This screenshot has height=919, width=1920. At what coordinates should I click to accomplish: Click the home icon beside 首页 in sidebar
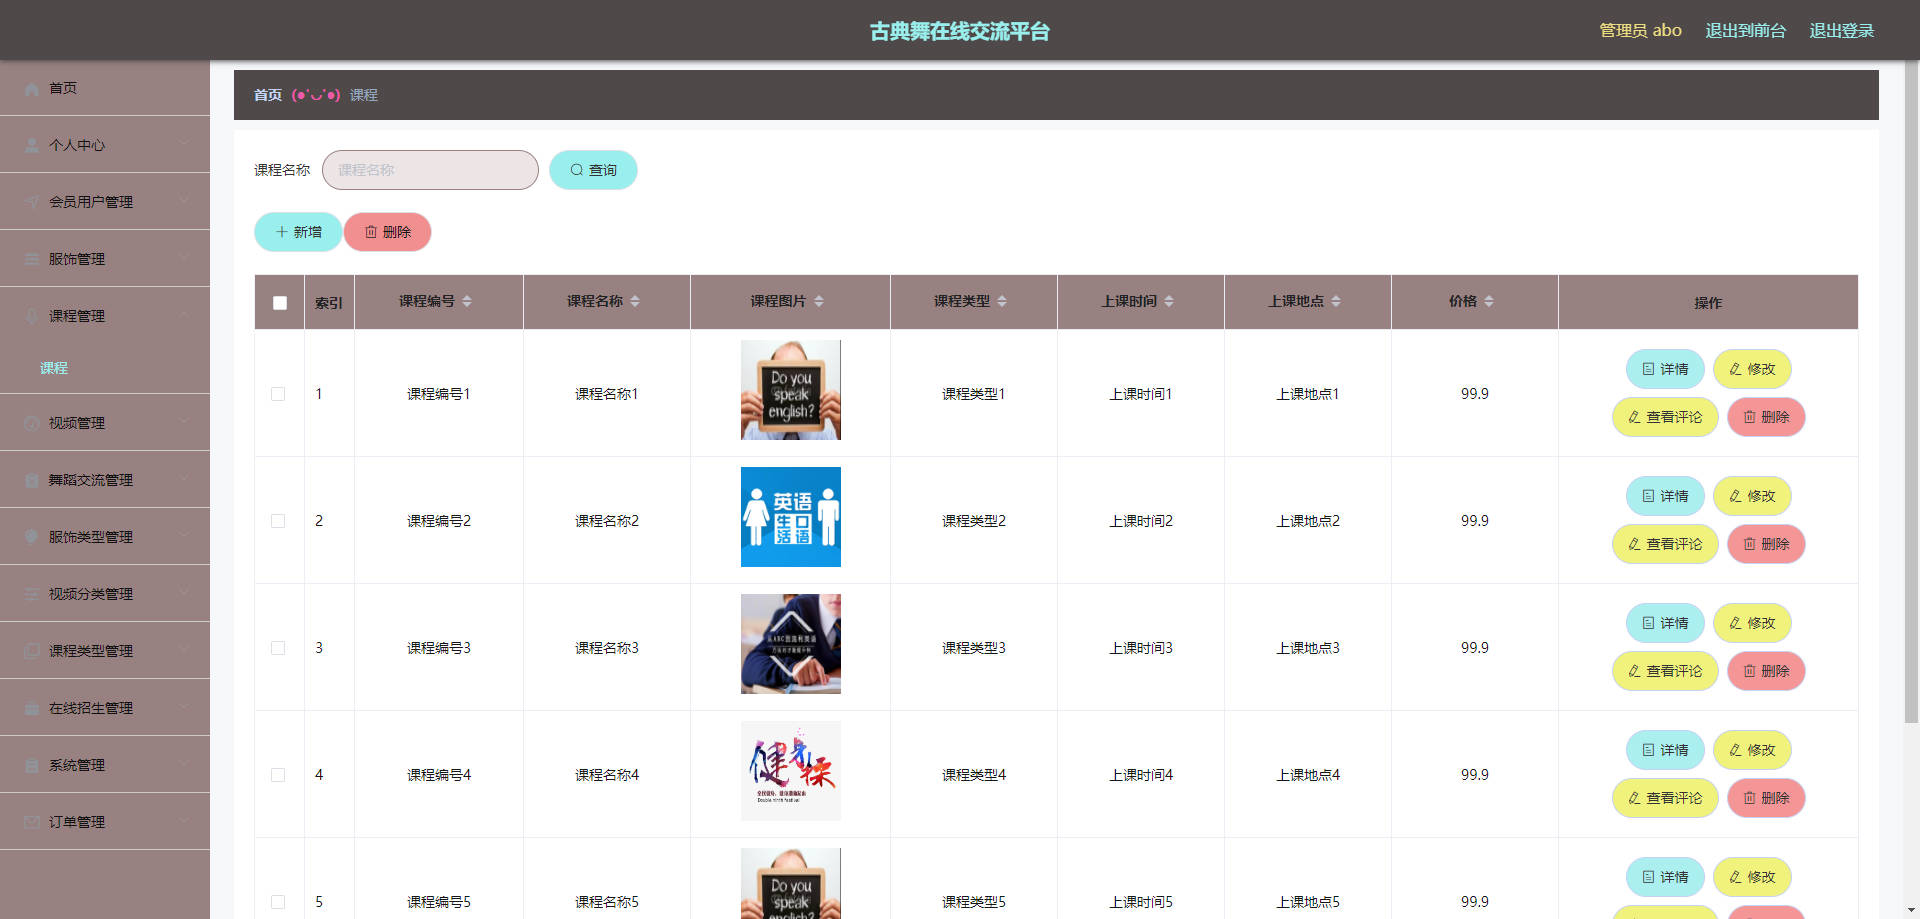[32, 89]
